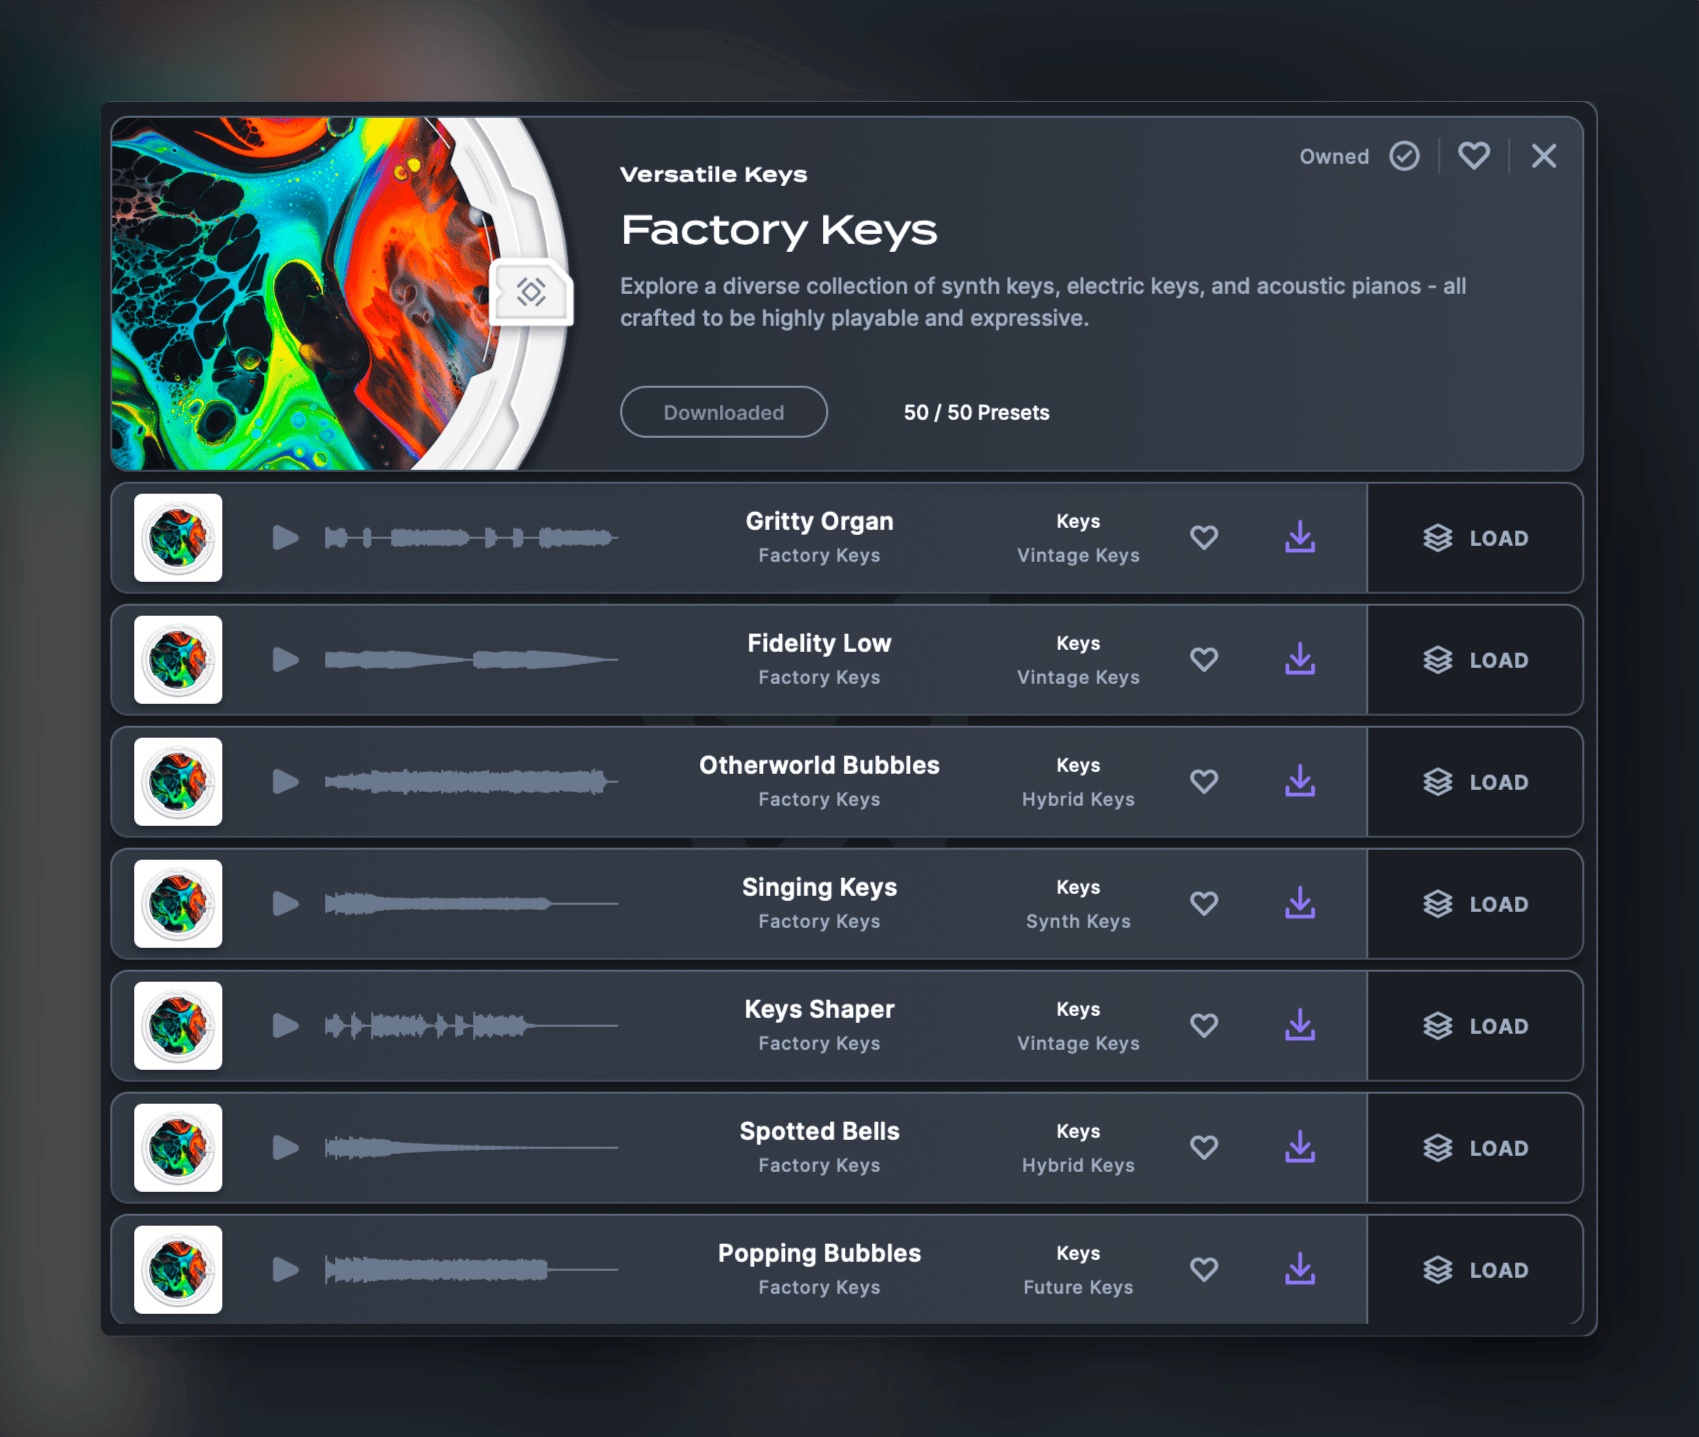
Task: Play the Keys Shaper preview
Action: pos(286,1026)
